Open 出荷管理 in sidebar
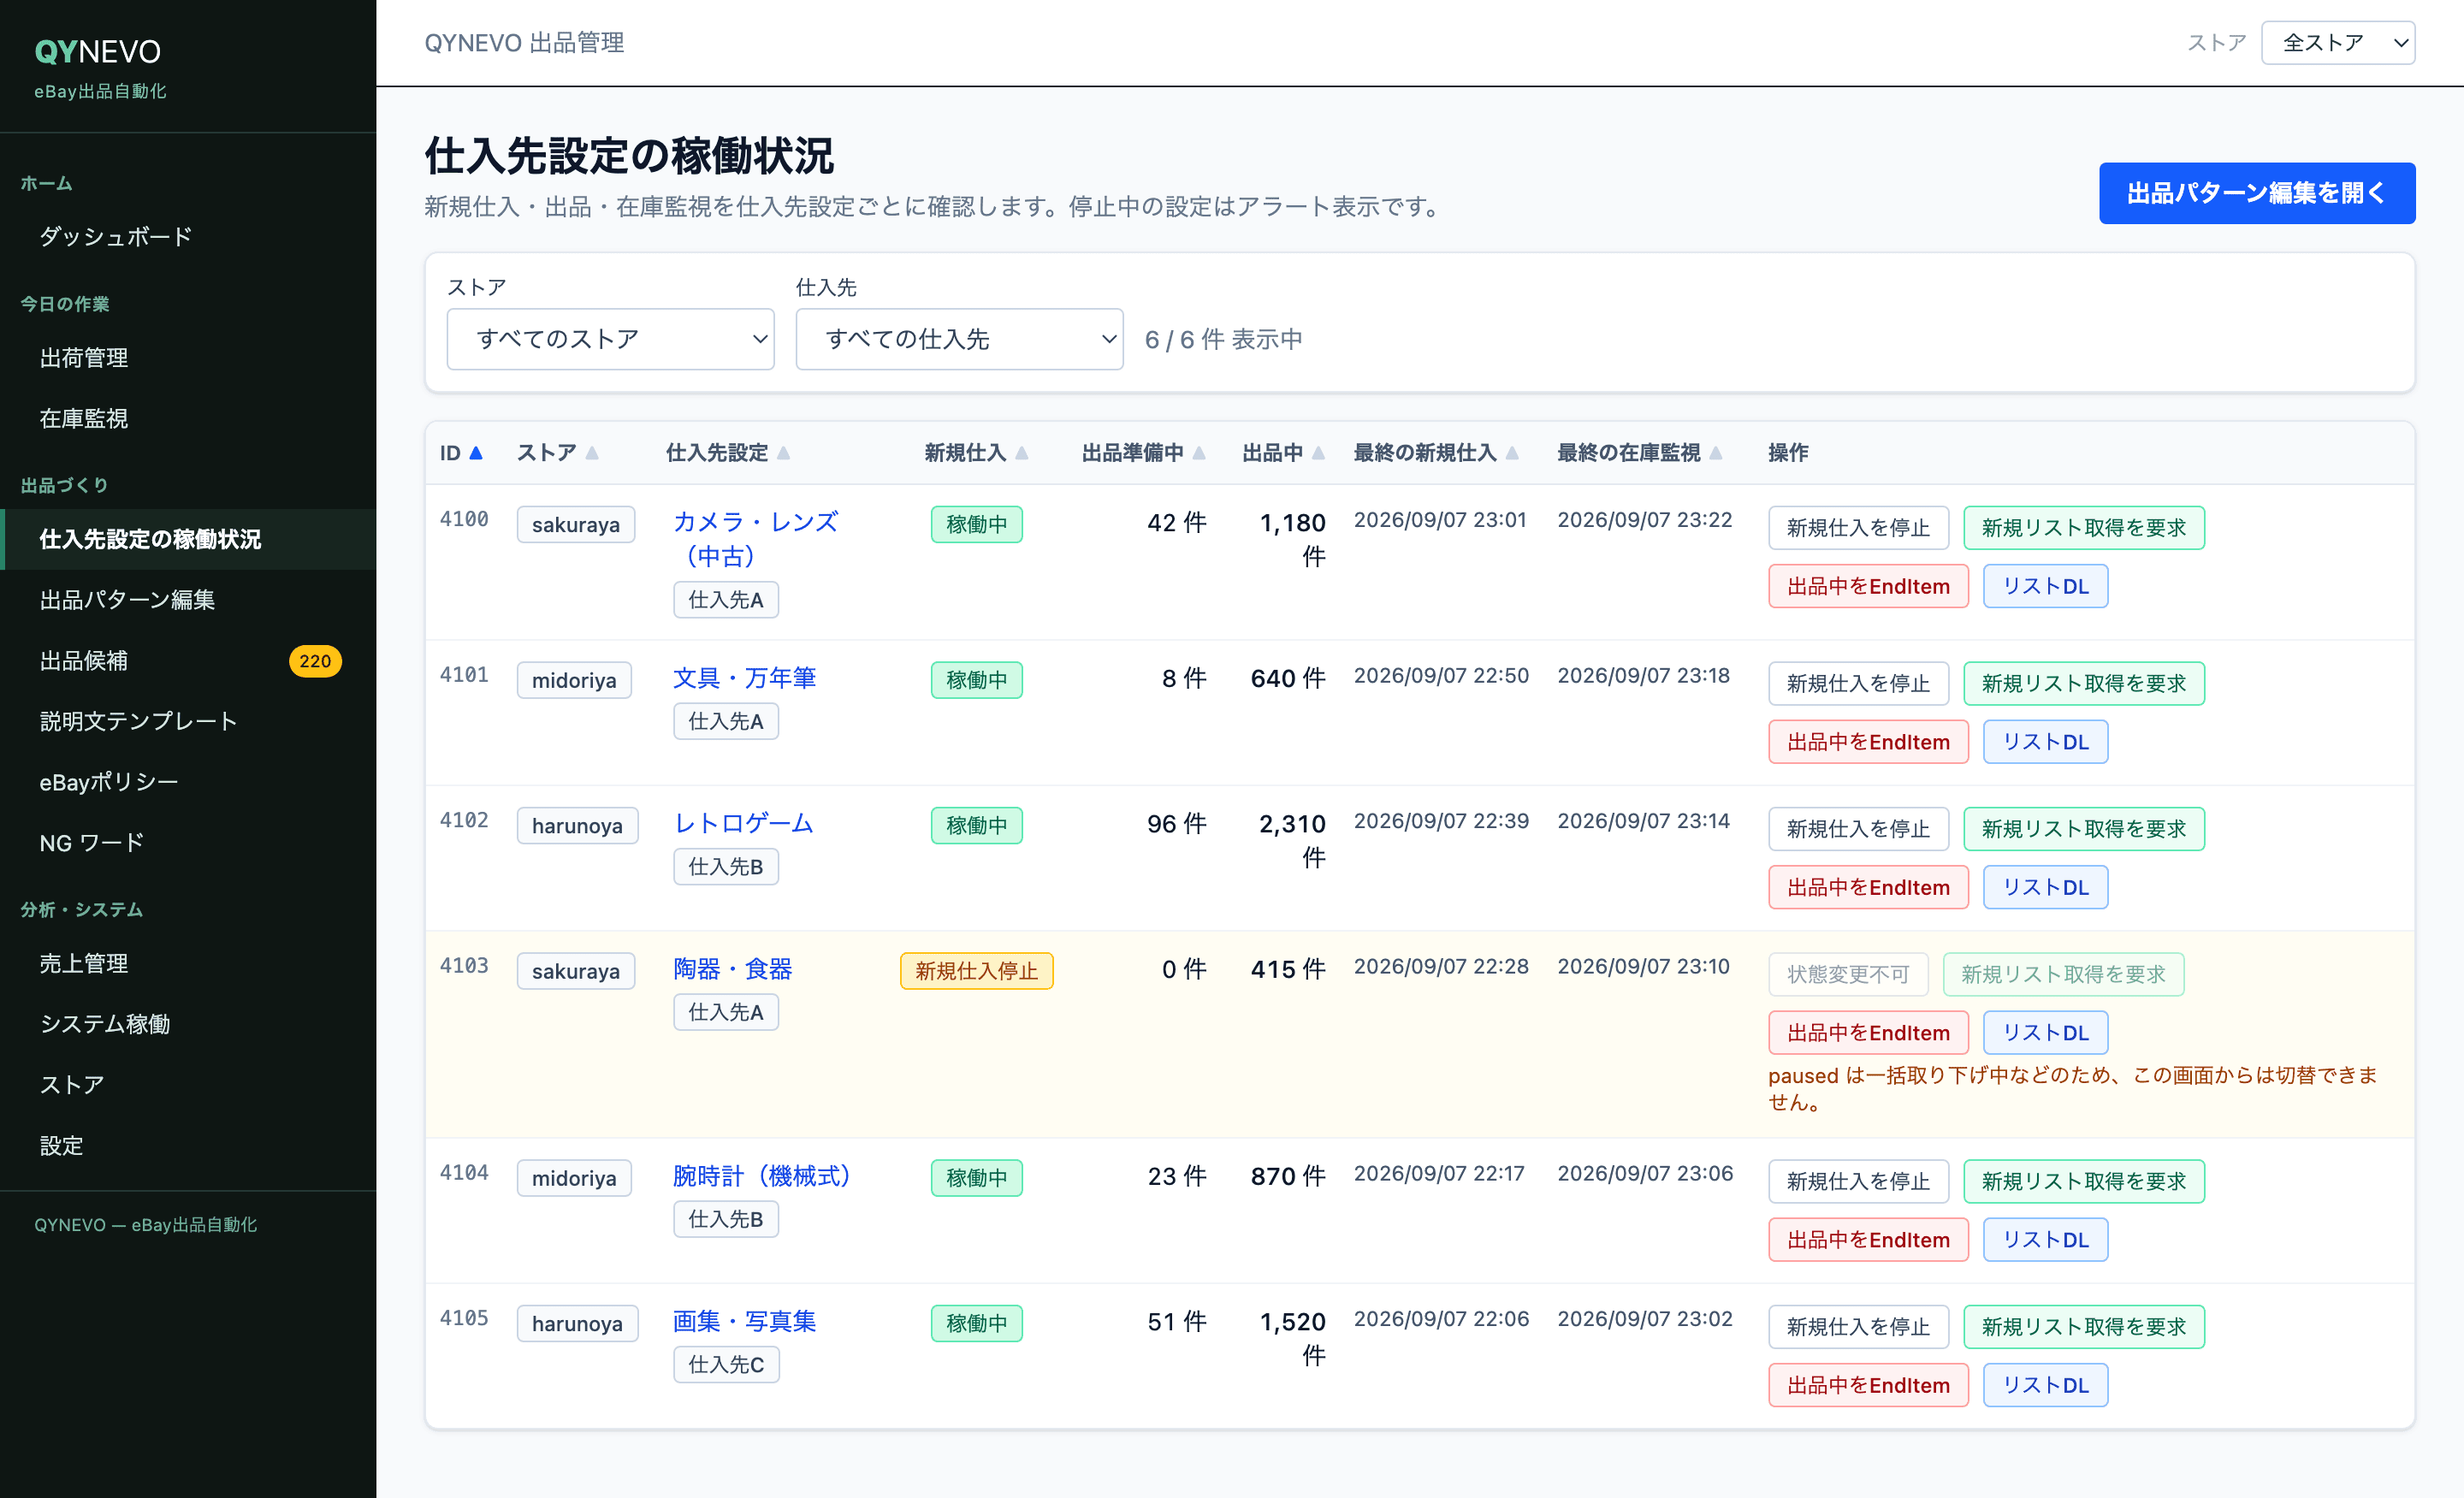The width and height of the screenshot is (2464, 1498). (x=188, y=358)
